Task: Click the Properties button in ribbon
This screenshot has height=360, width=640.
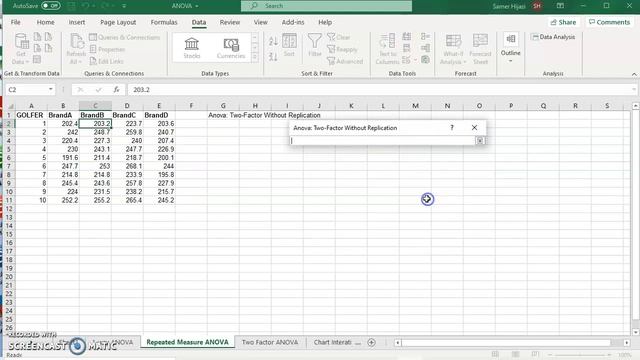Action: (x=107, y=49)
